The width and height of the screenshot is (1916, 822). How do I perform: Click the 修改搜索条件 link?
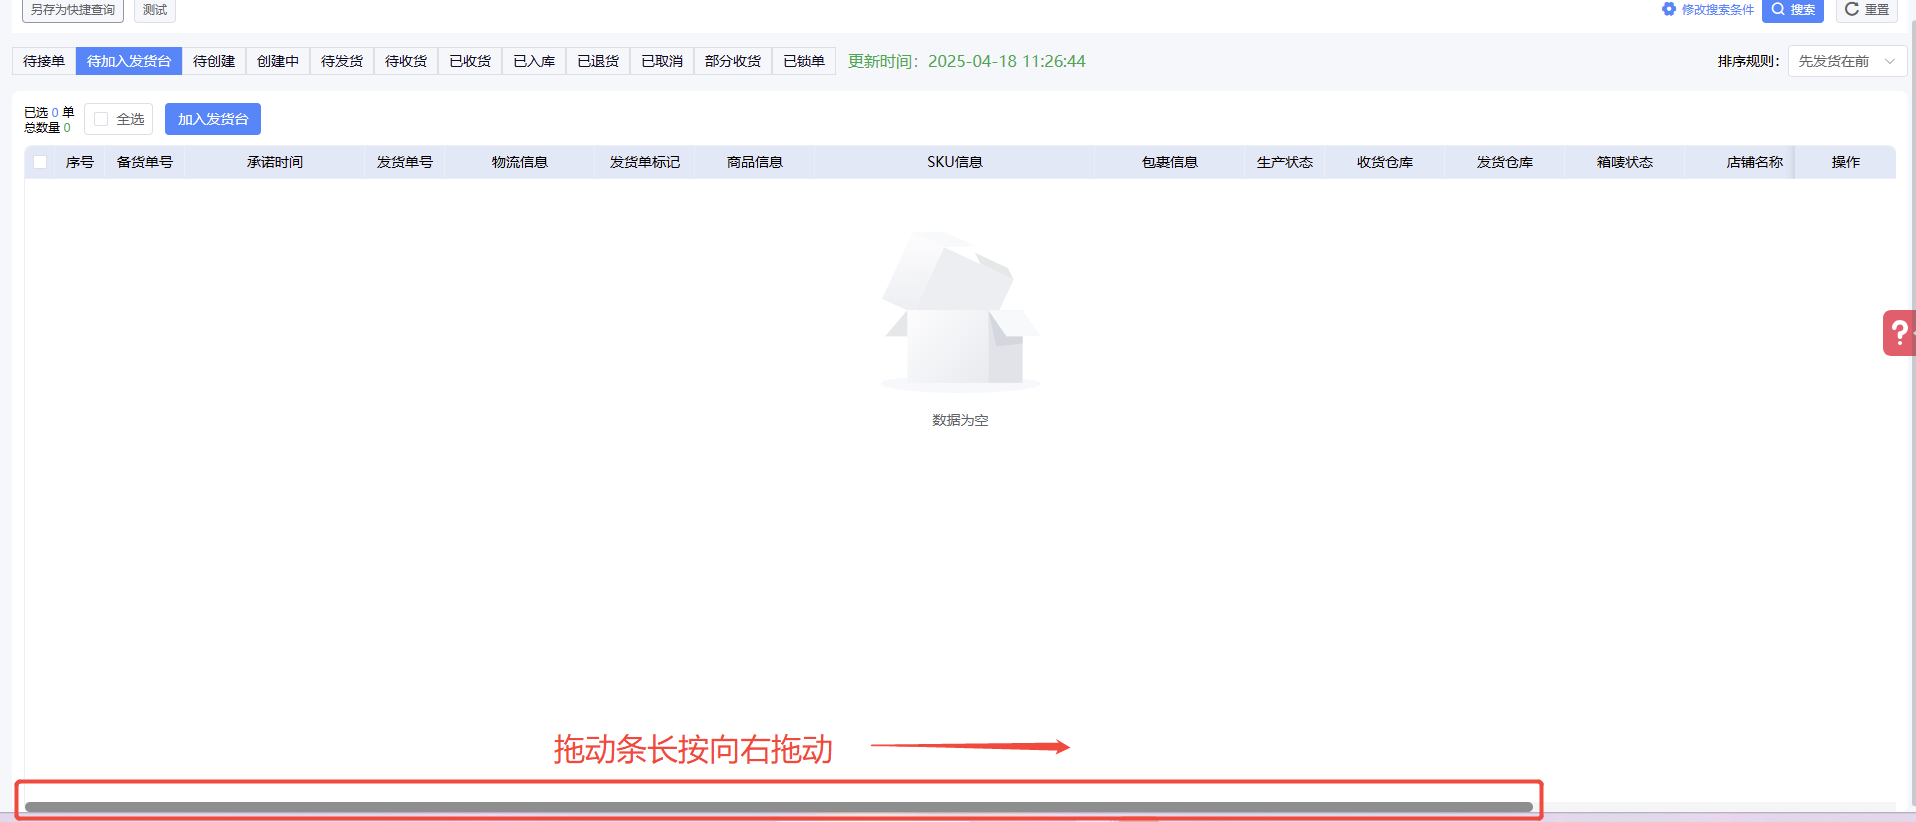1718,10
